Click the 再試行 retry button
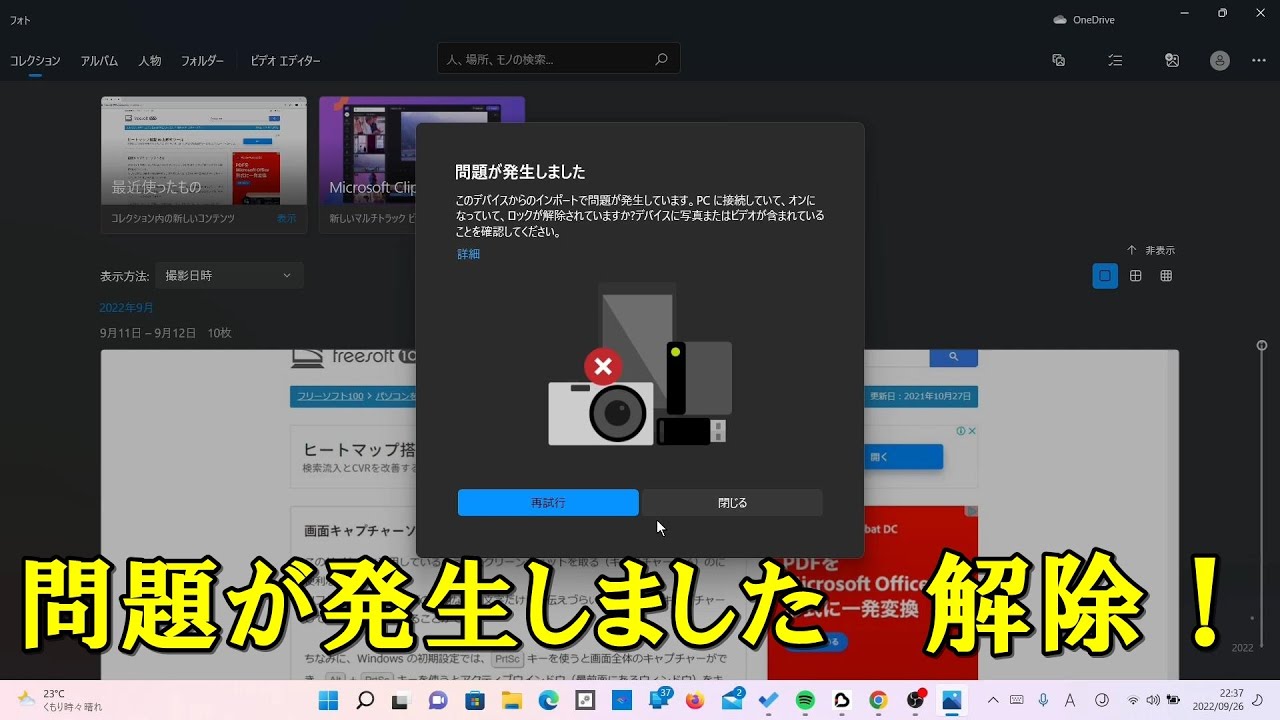Image resolution: width=1280 pixels, height=720 pixels. point(548,503)
